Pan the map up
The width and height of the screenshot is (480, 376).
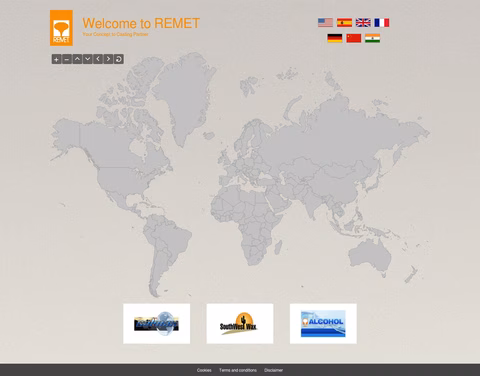77,59
